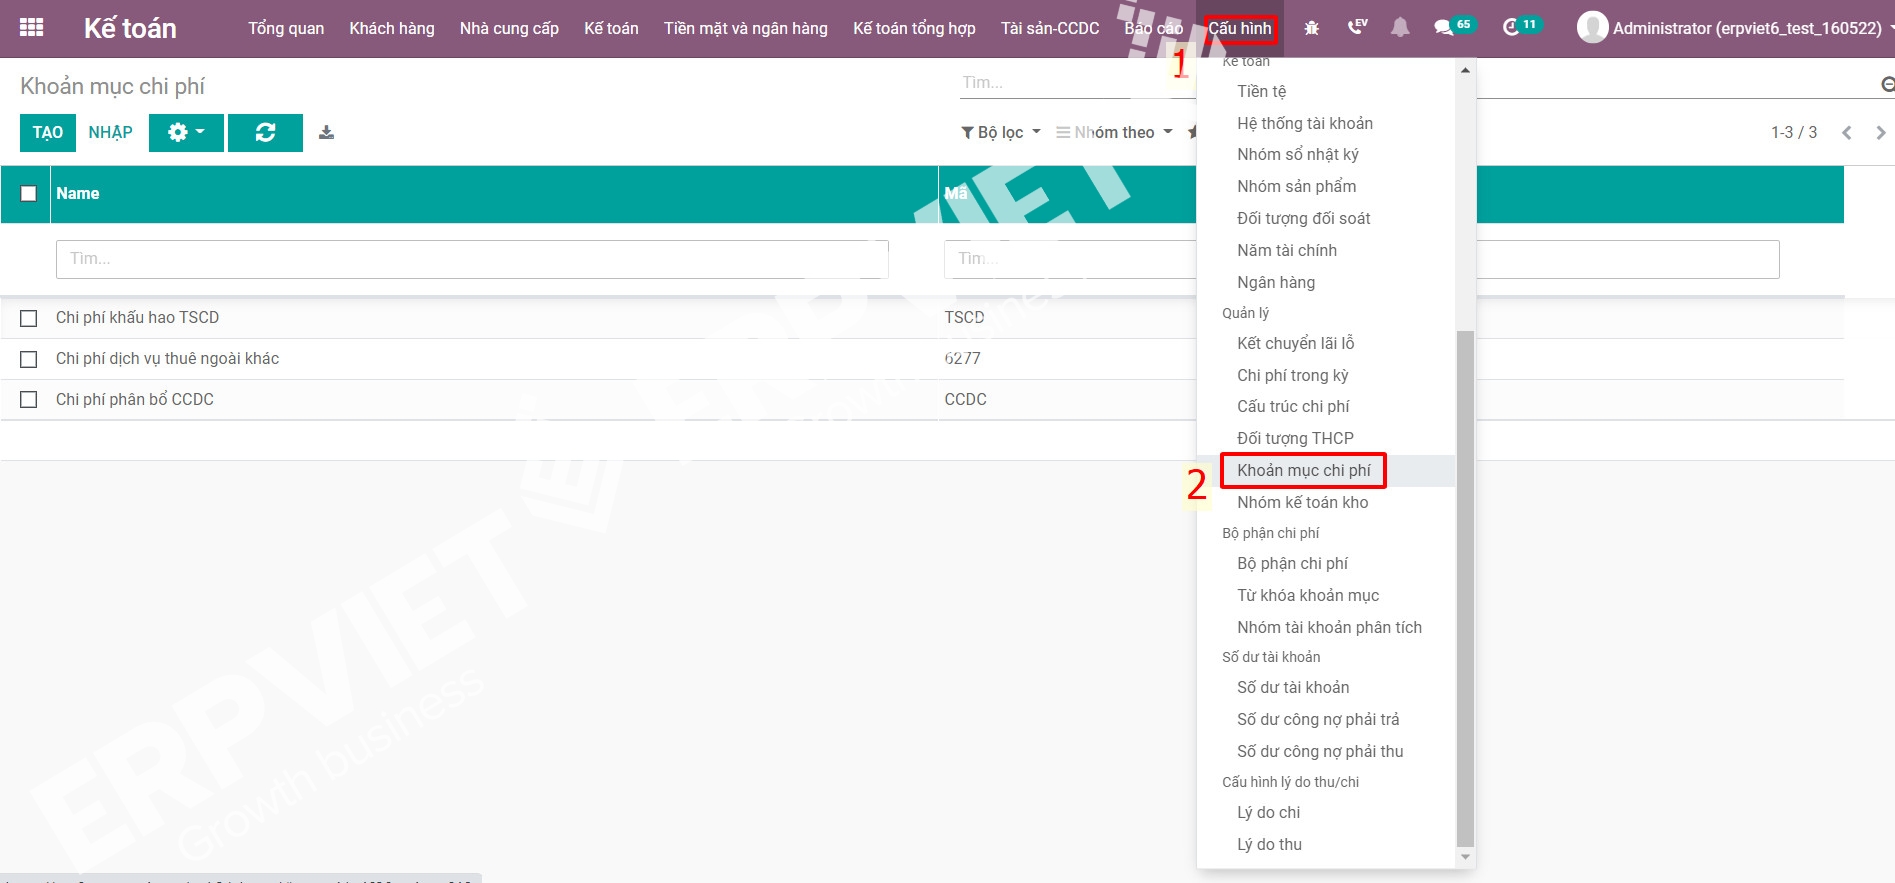The height and width of the screenshot is (883, 1895).
Task: Tick the select-all checkbox in header row
Action: 29,194
